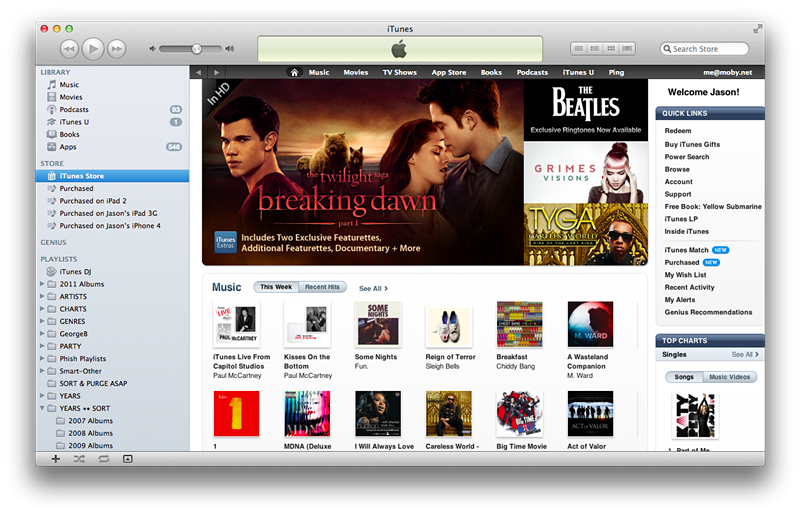Select the Recent Hits music filter
The height and width of the screenshot is (515, 800).
pos(322,287)
